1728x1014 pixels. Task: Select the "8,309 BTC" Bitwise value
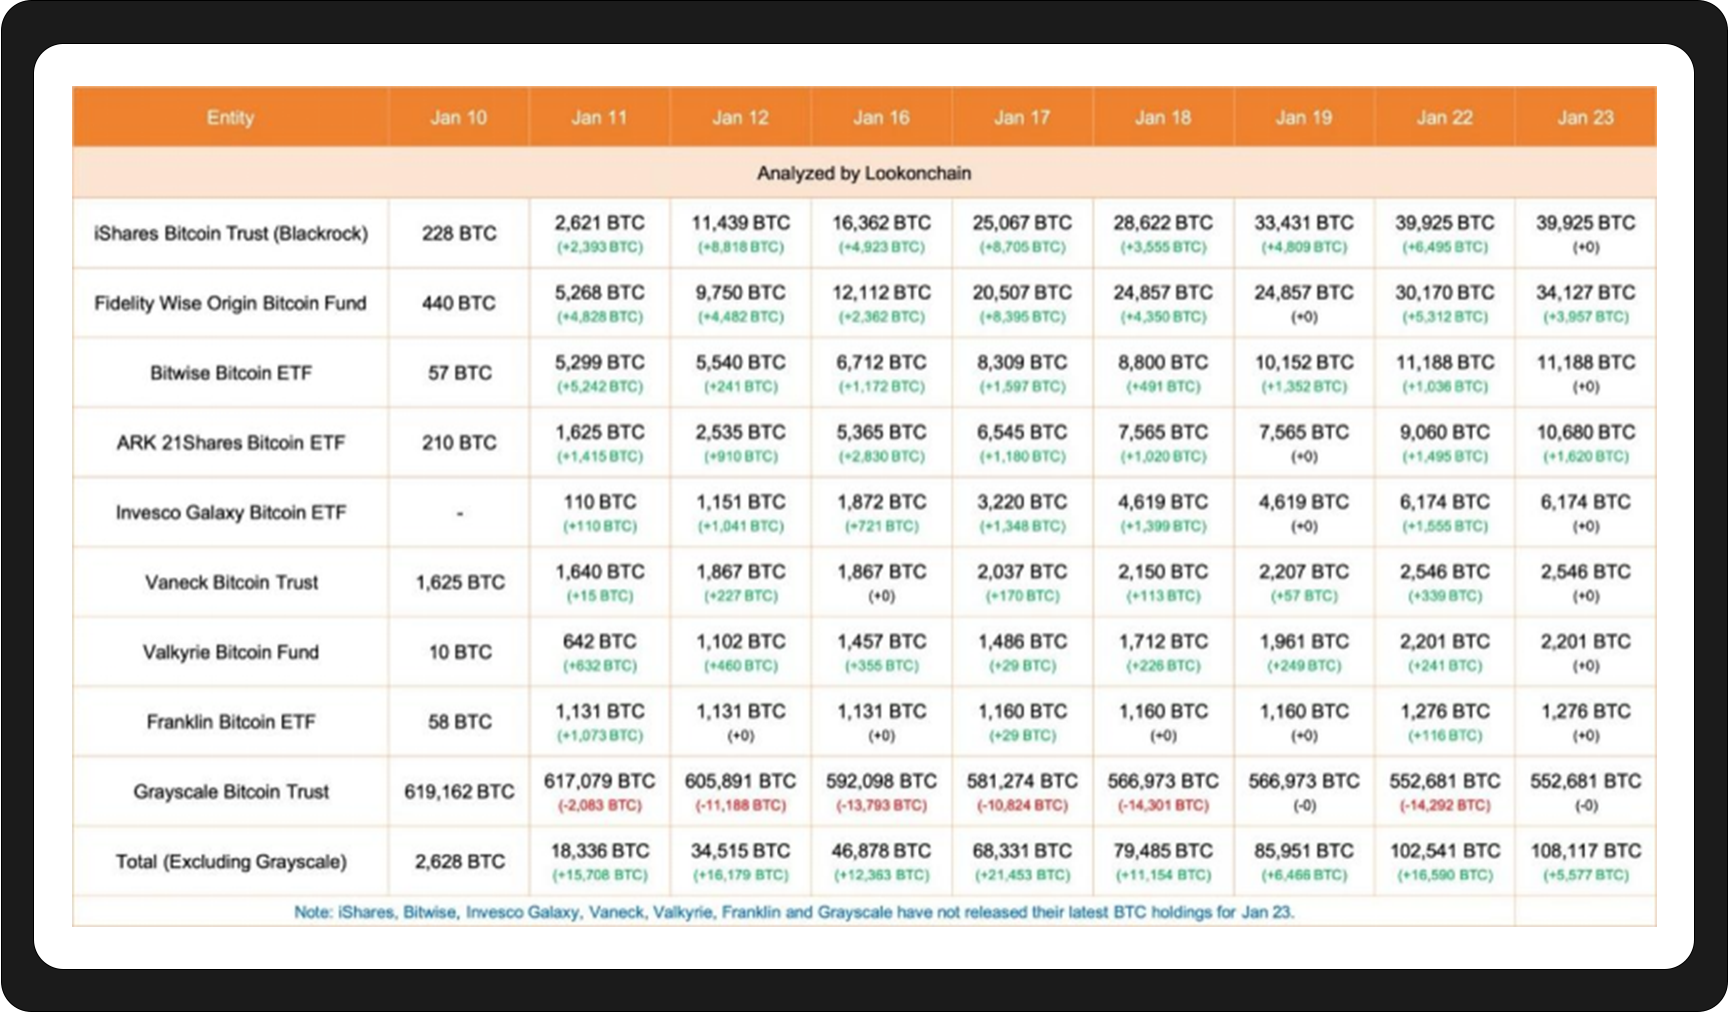1022,362
